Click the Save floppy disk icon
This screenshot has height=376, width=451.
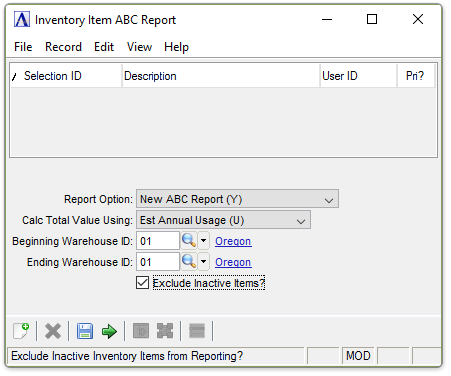tap(85, 331)
